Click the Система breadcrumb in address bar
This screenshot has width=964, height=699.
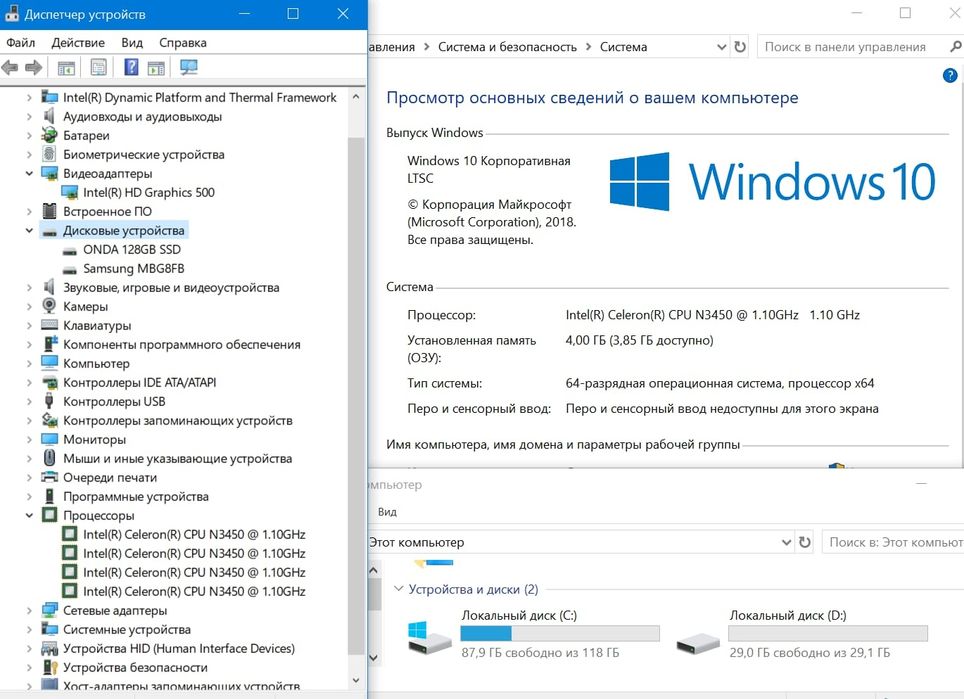[x=623, y=47]
